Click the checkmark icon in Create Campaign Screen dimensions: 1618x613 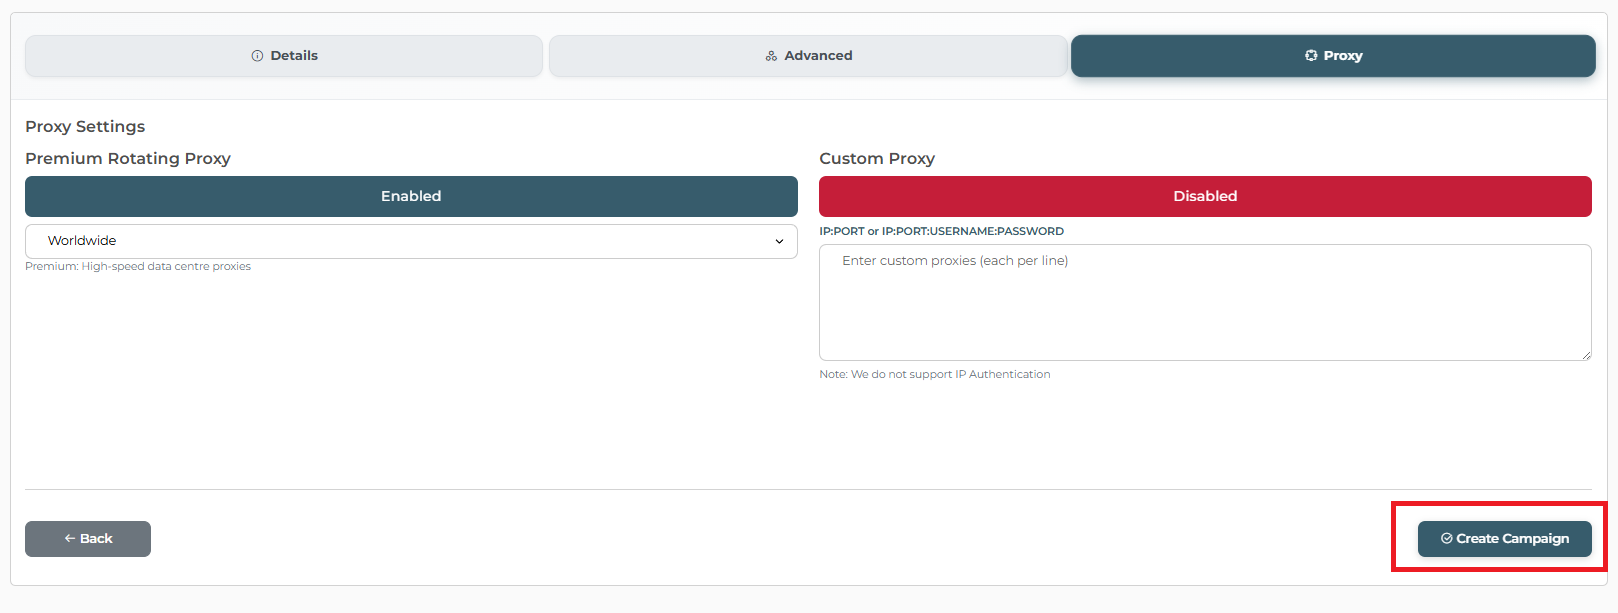coord(1446,539)
